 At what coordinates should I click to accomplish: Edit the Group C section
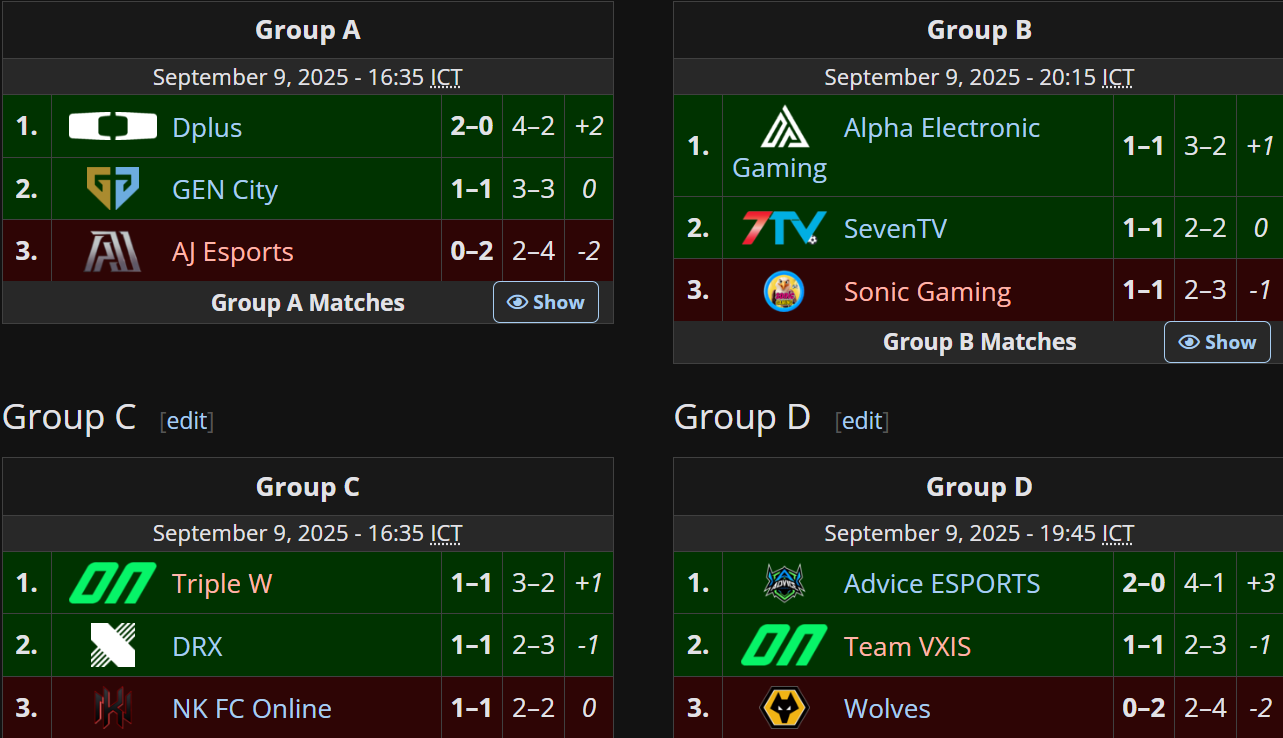(x=187, y=421)
